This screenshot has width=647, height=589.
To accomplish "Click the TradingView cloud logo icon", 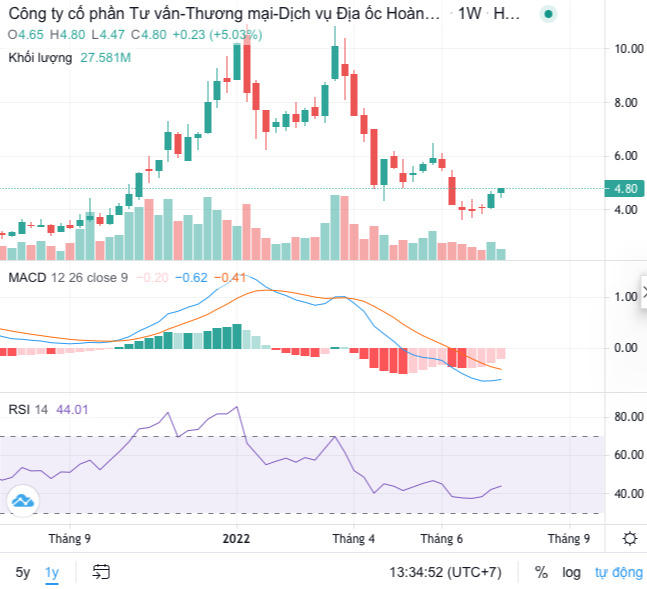I will (22, 500).
